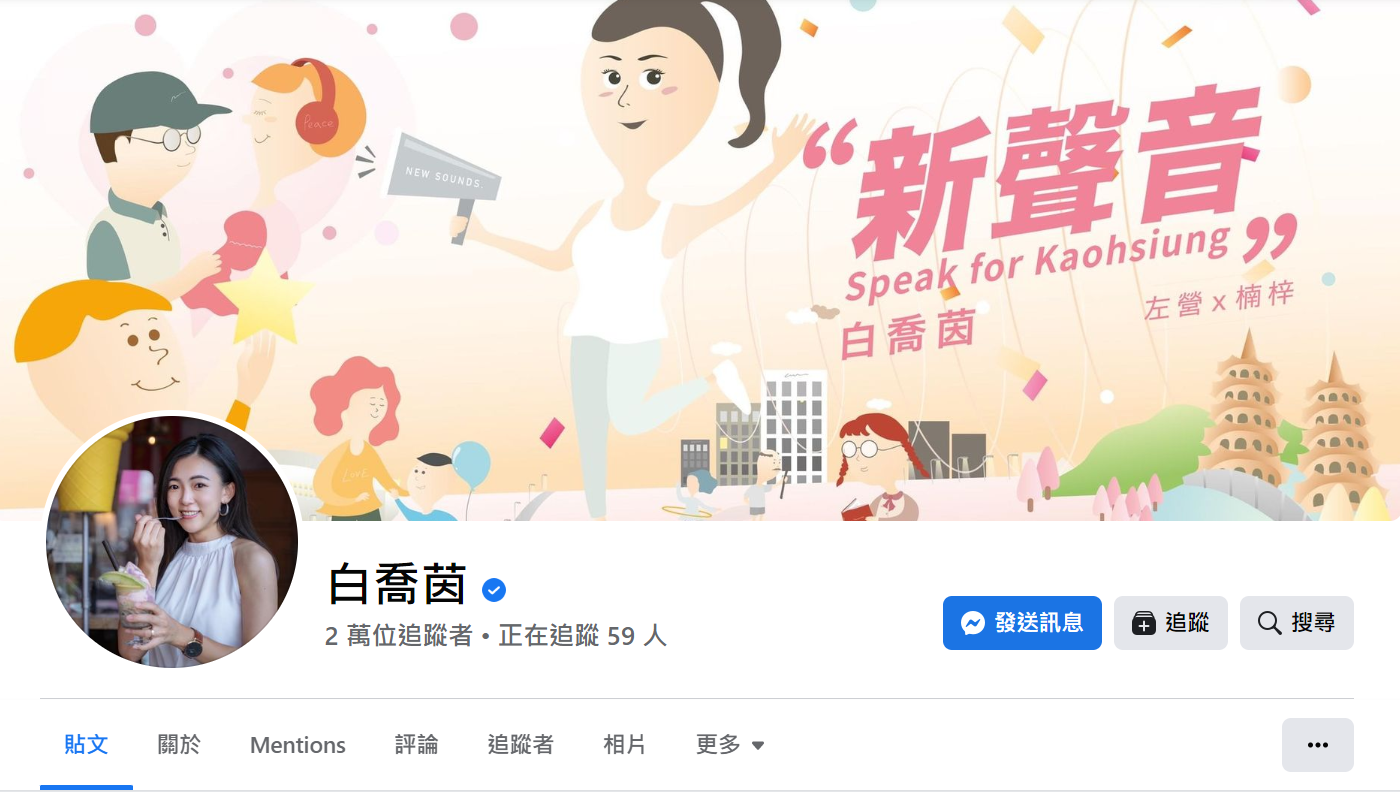Select the Mentions tab

pos(298,745)
